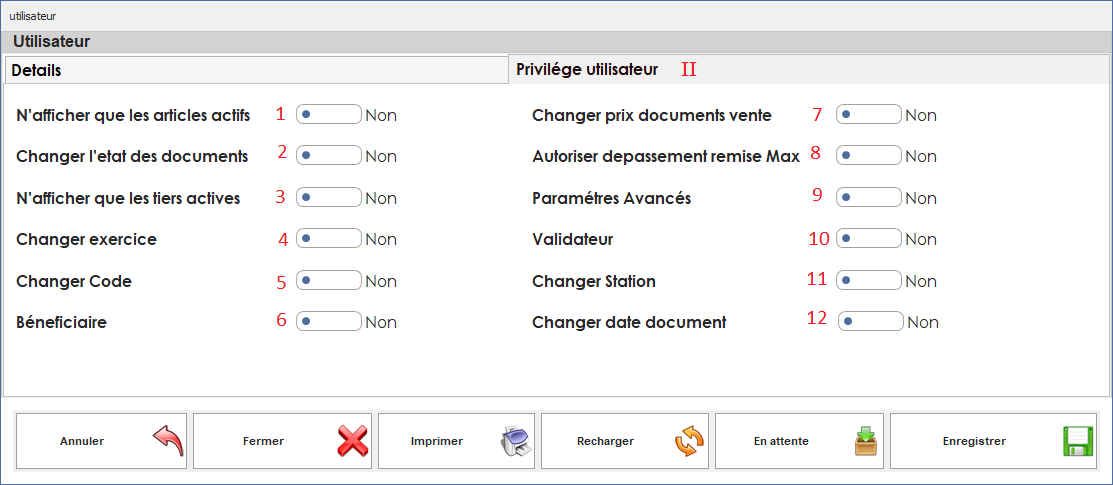Enable the Validateur privilege switch
1113x485 pixels.
click(869, 239)
